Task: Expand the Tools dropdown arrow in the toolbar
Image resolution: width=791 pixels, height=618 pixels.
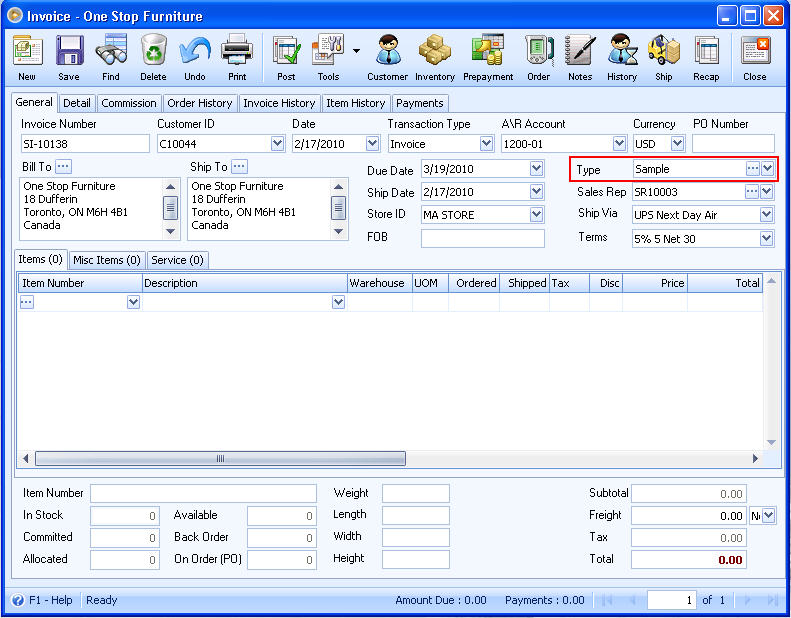Action: coord(356,51)
